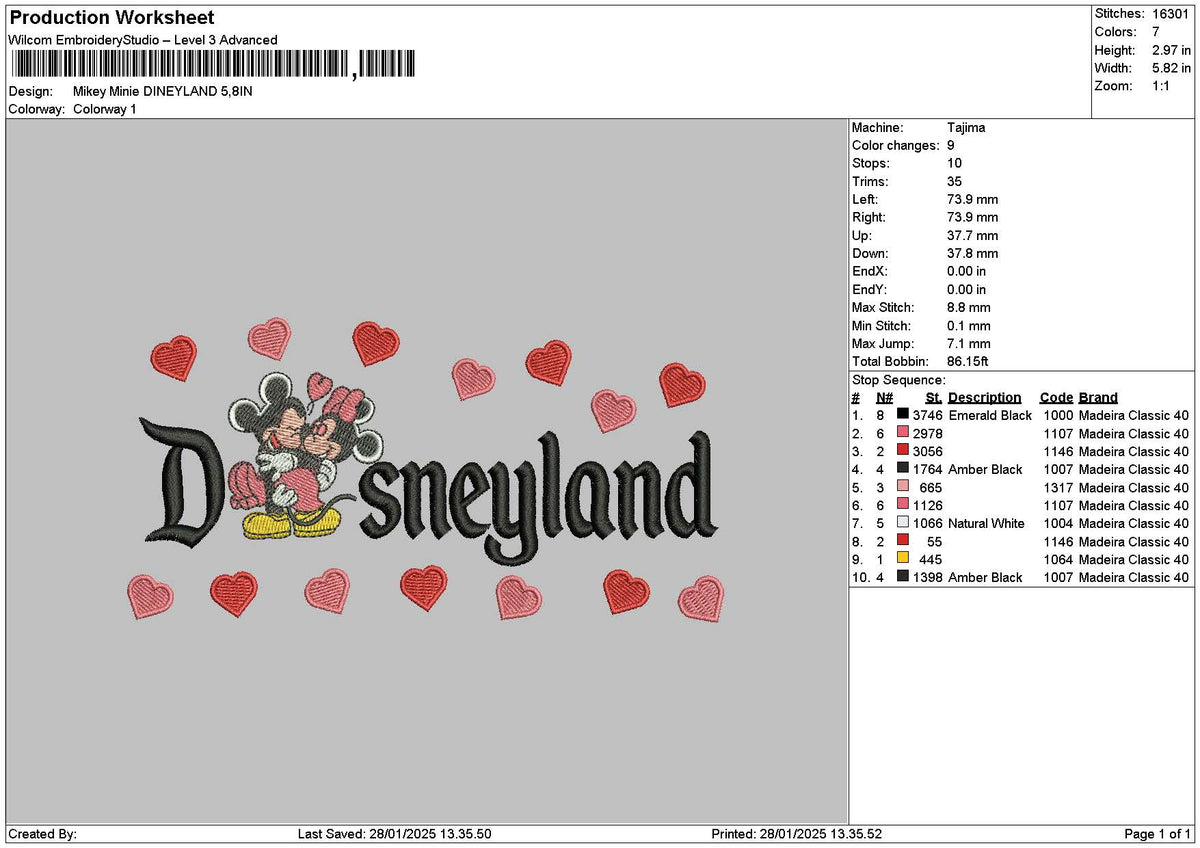1200x848 pixels.
Task: Click code 1317 in the stop sequence
Action: pos(1058,487)
